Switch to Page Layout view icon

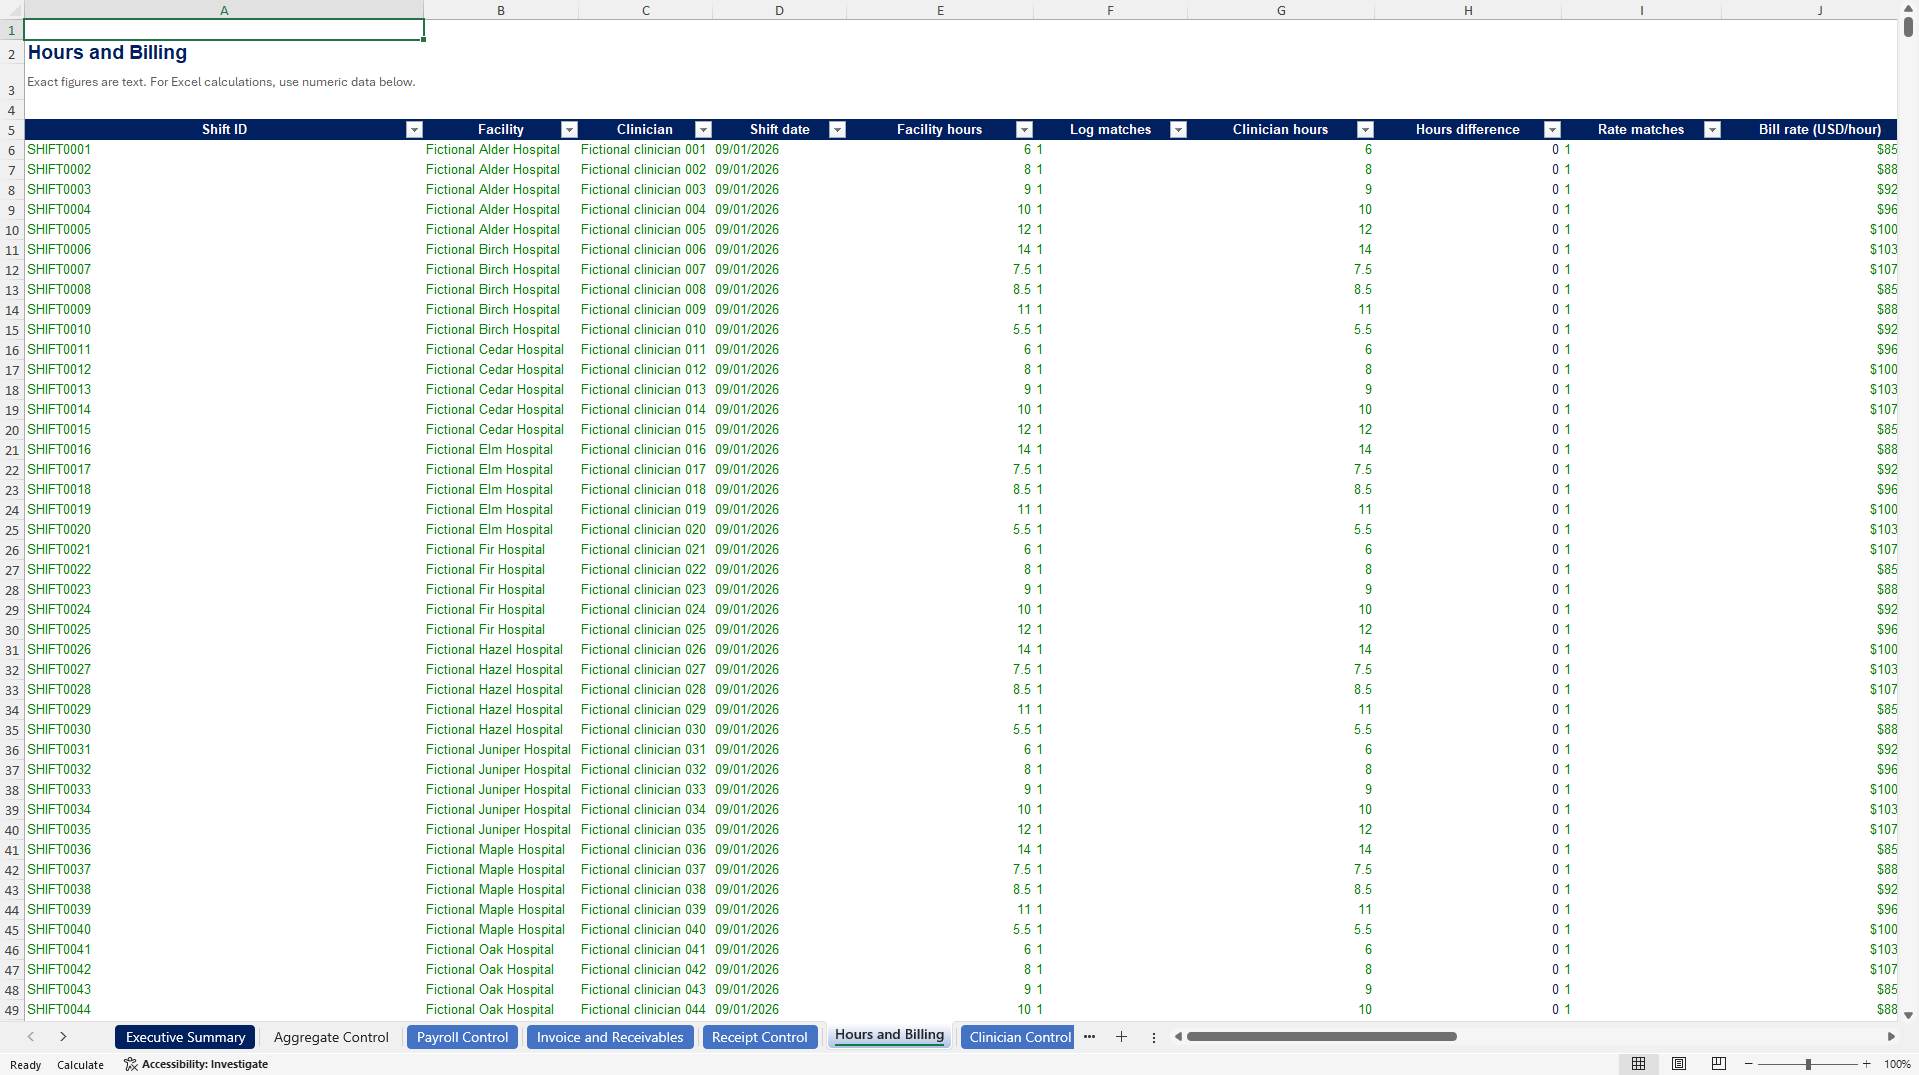1679,1064
